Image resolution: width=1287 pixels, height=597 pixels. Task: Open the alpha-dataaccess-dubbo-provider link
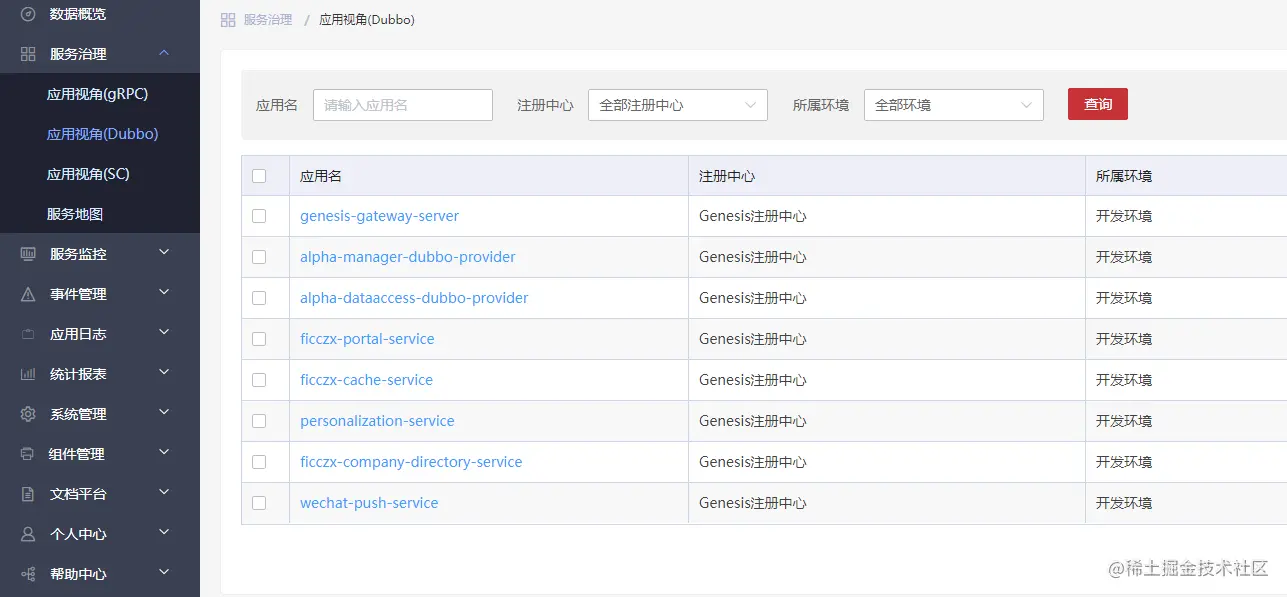(414, 298)
